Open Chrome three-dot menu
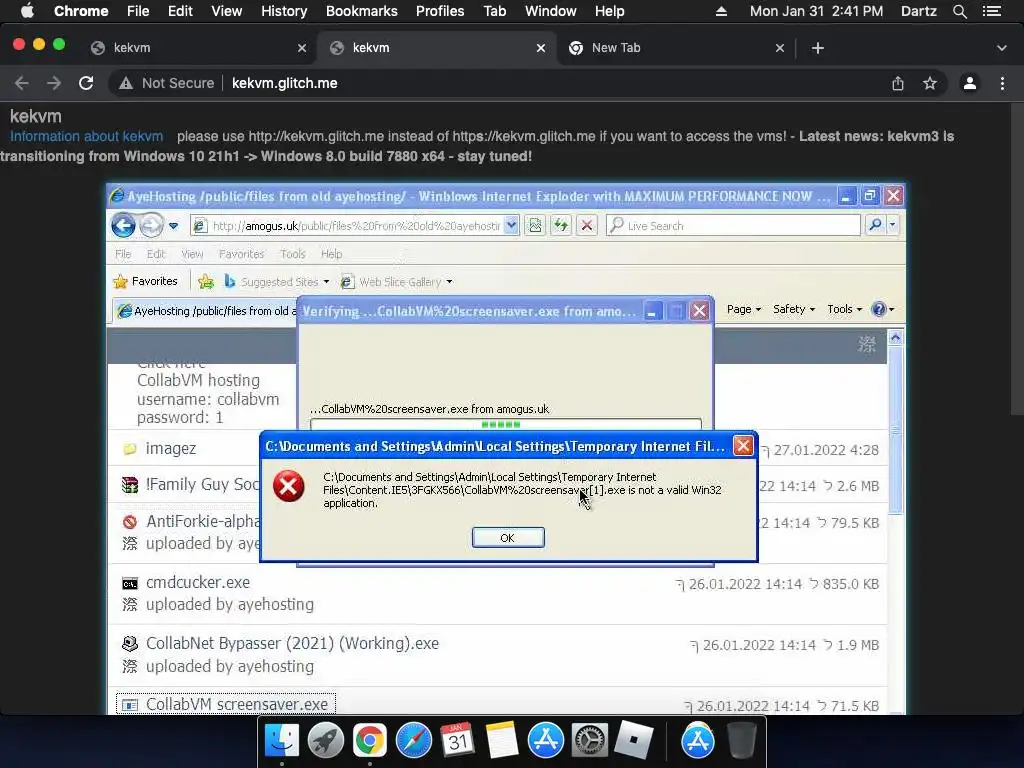The image size is (1024, 768). pos(1002,83)
